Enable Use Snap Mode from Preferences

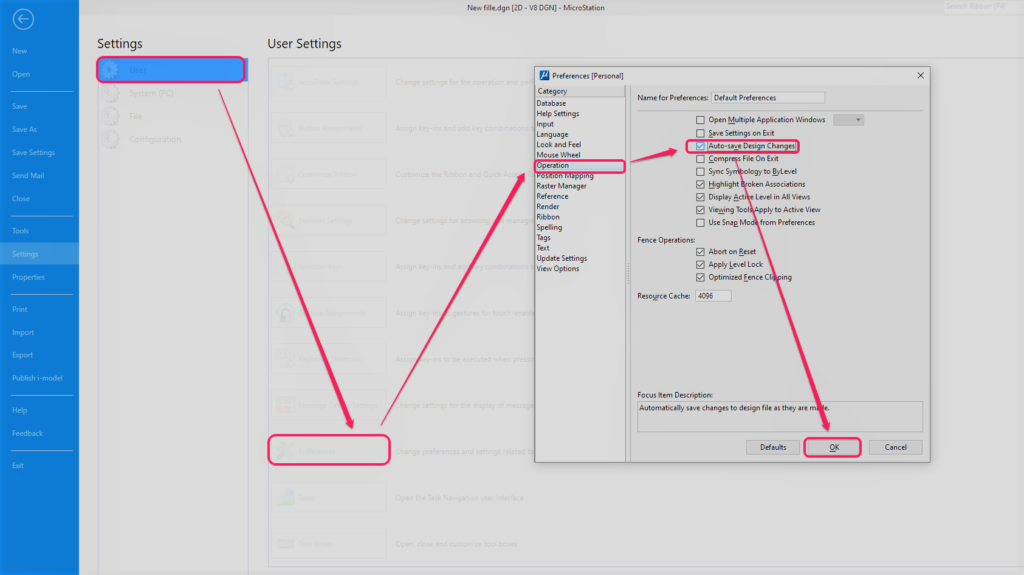coord(700,223)
